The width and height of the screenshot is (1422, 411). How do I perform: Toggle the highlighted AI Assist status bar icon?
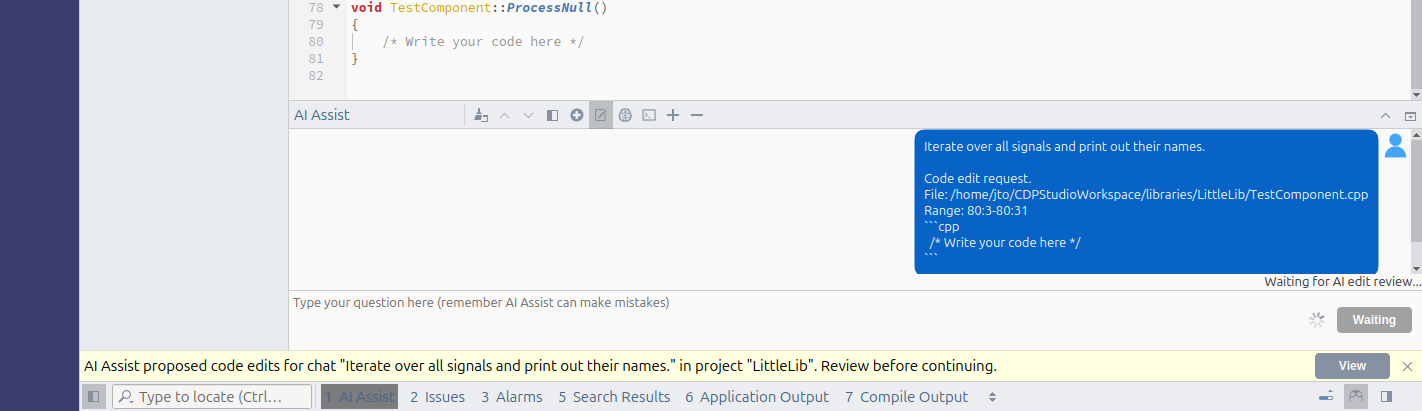pyautogui.click(x=1356, y=397)
